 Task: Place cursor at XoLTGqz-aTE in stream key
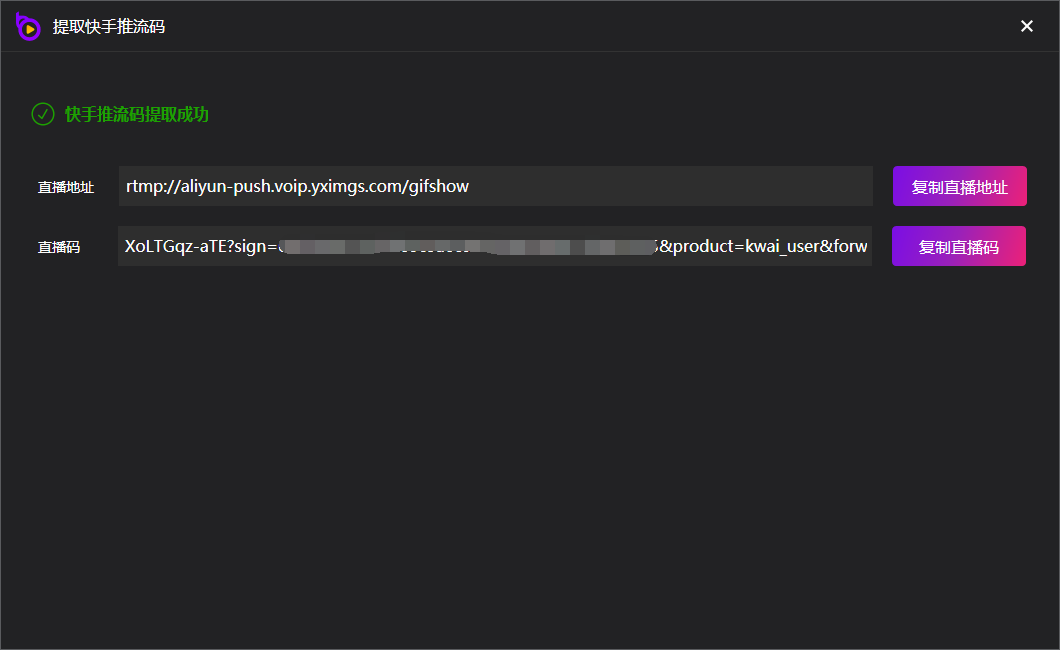click(168, 246)
